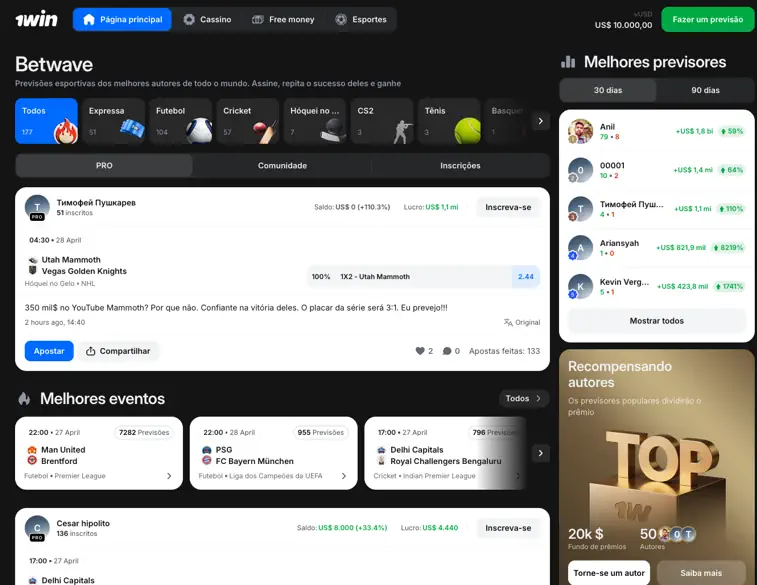Open Ariansyah forecaster avatar
The width and height of the screenshot is (757, 585).
coord(580,248)
